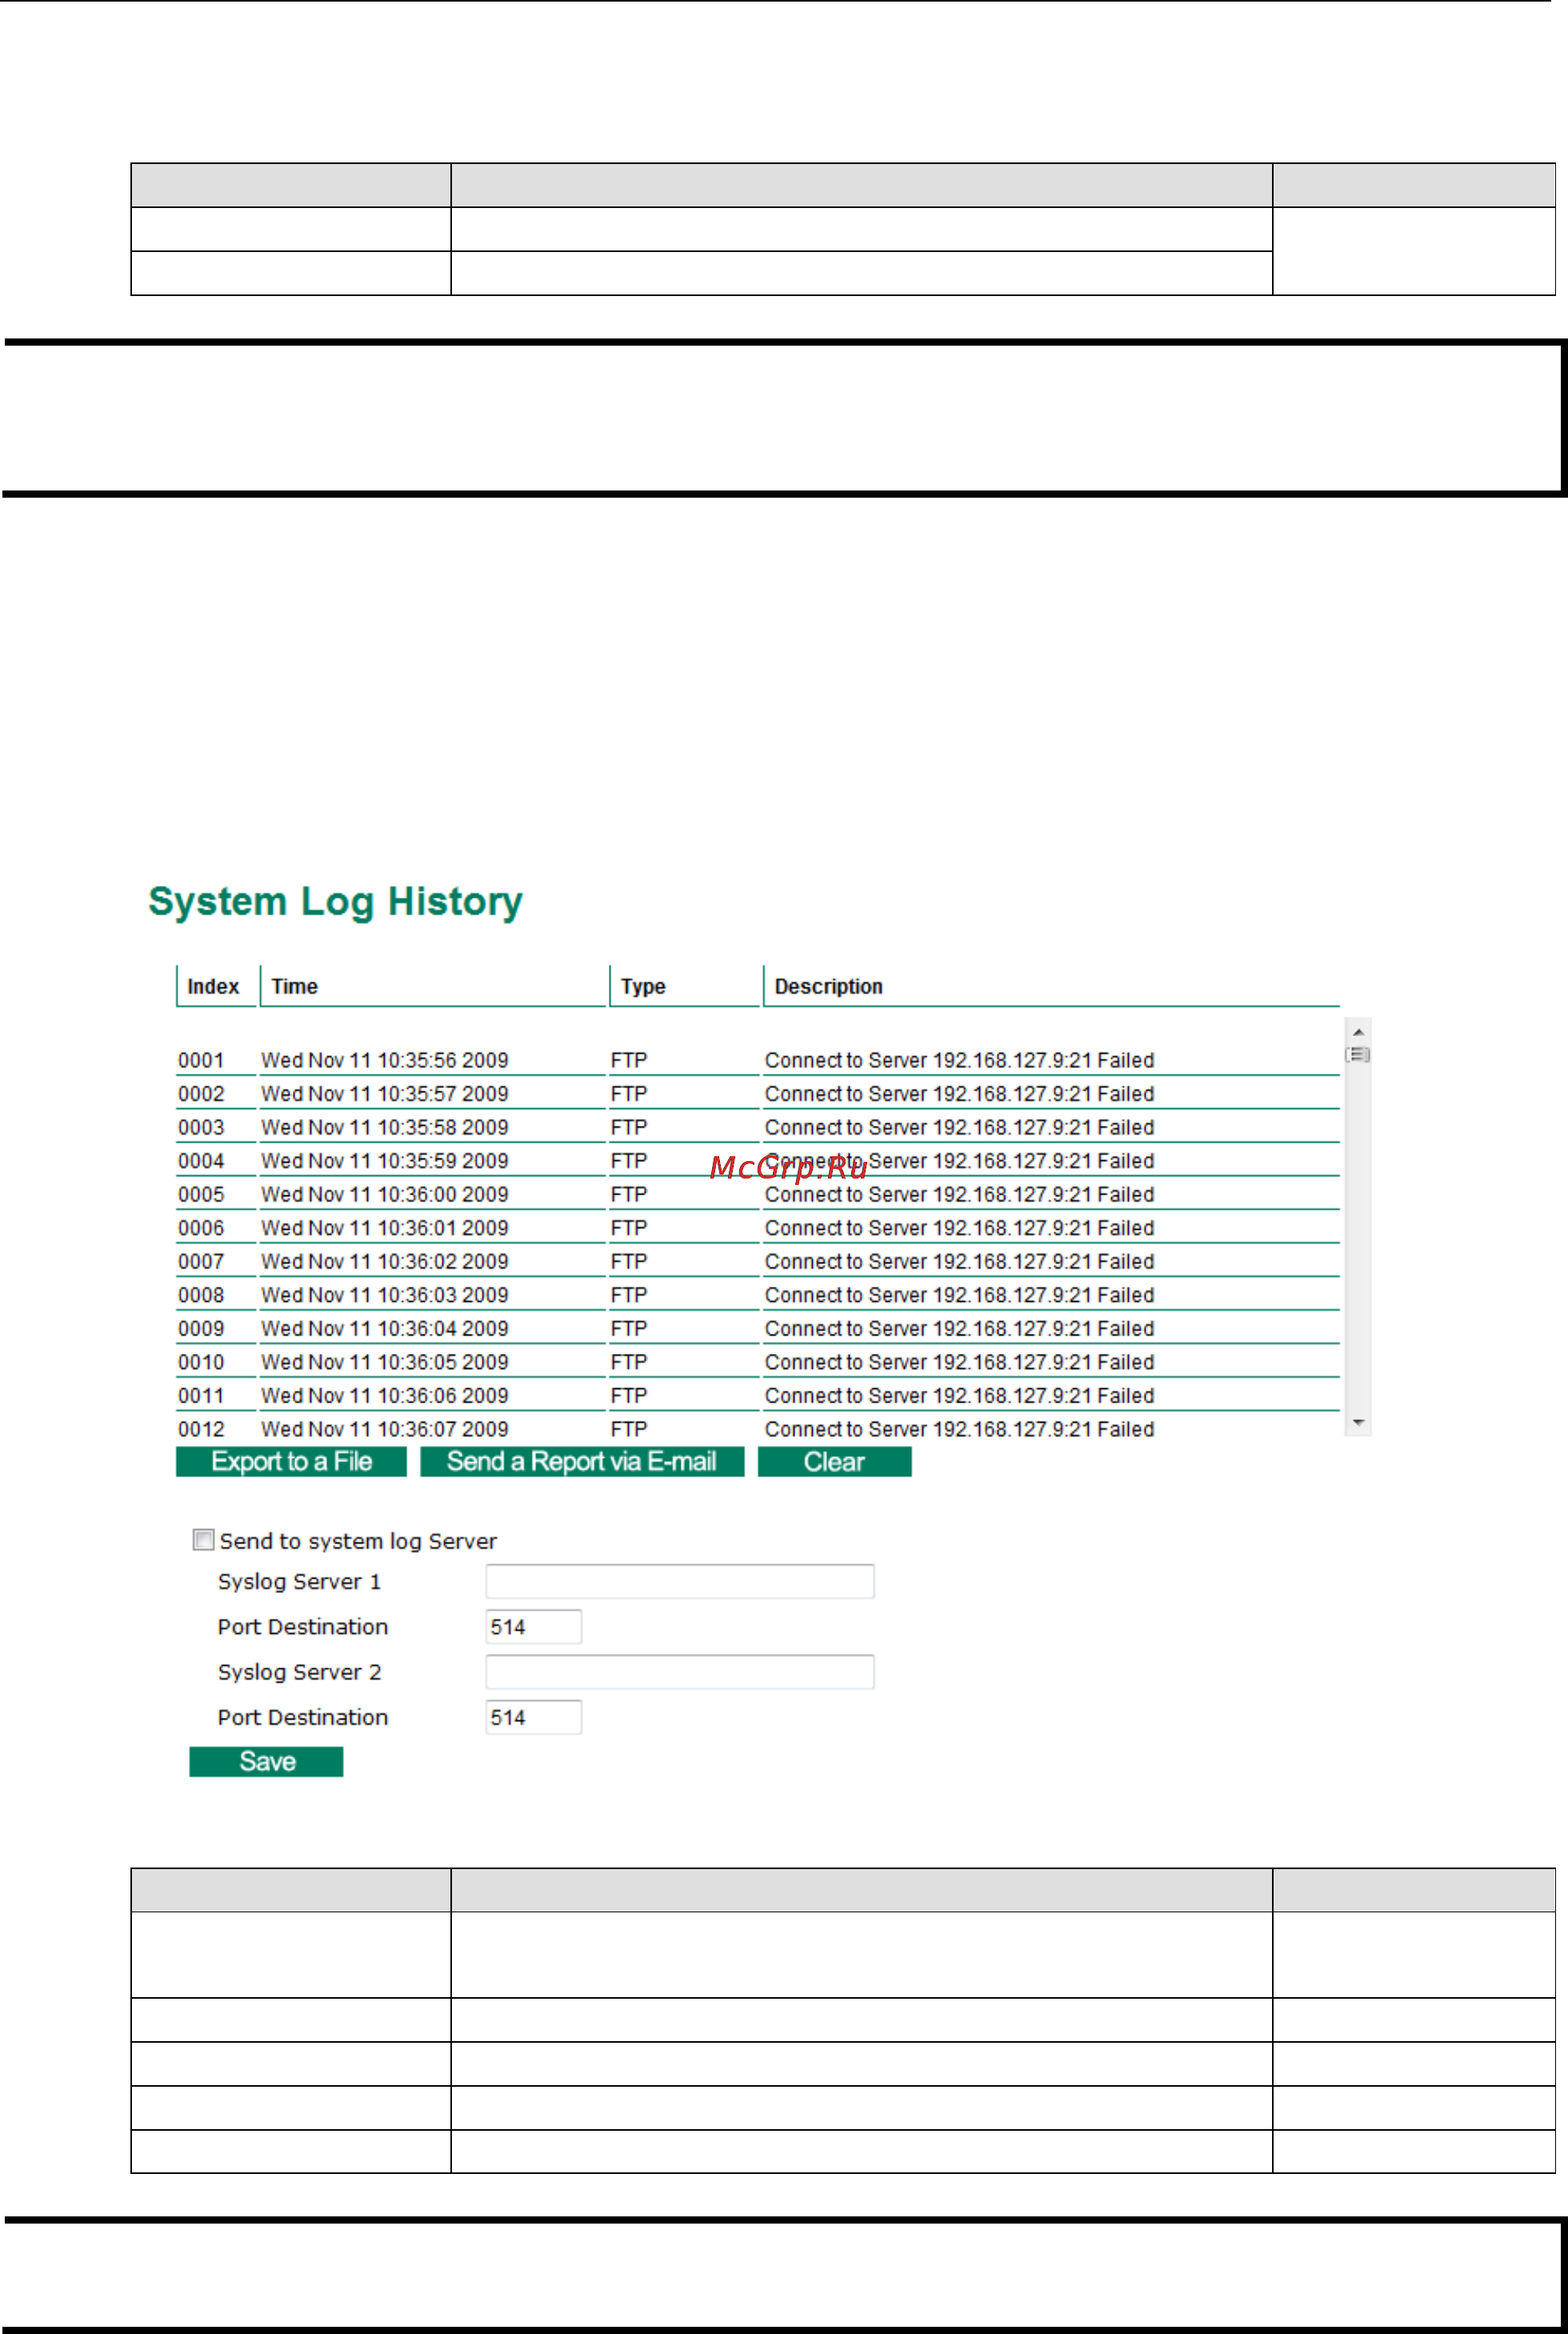This screenshot has height=2334, width=1568.
Task: Select log entry index 0008
Action: [x=201, y=1294]
